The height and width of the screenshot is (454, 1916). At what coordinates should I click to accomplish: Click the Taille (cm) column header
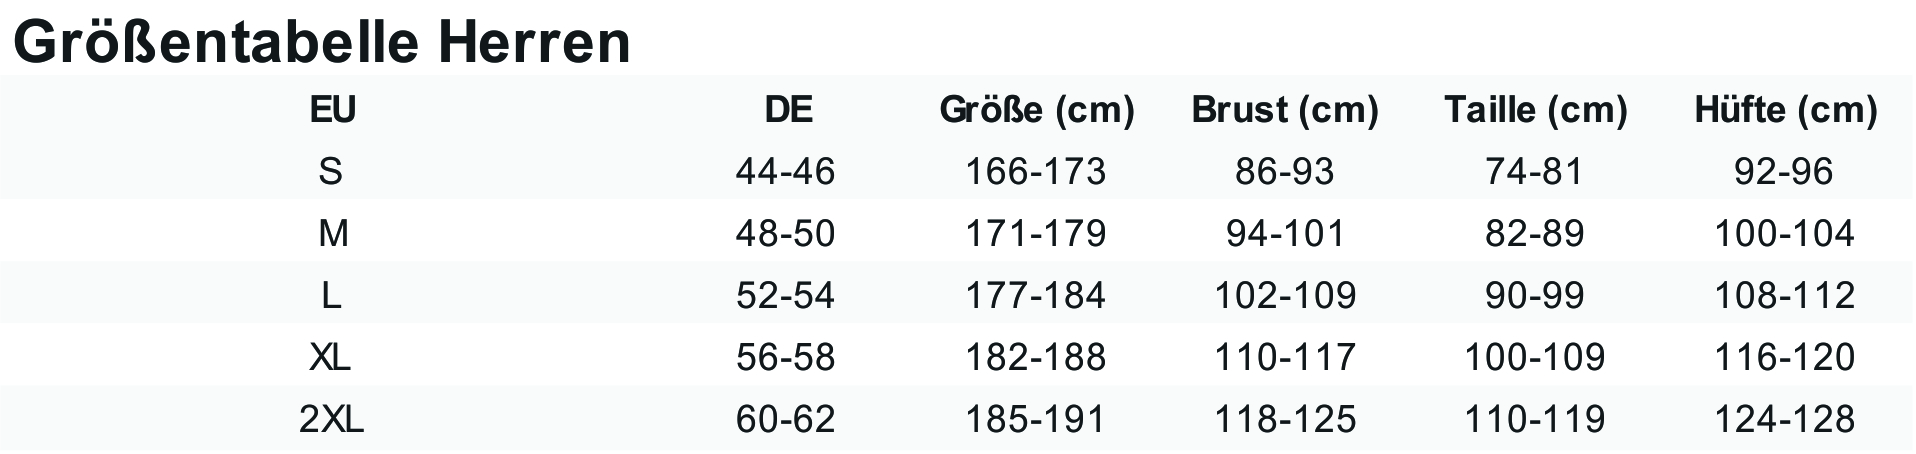point(1535,110)
